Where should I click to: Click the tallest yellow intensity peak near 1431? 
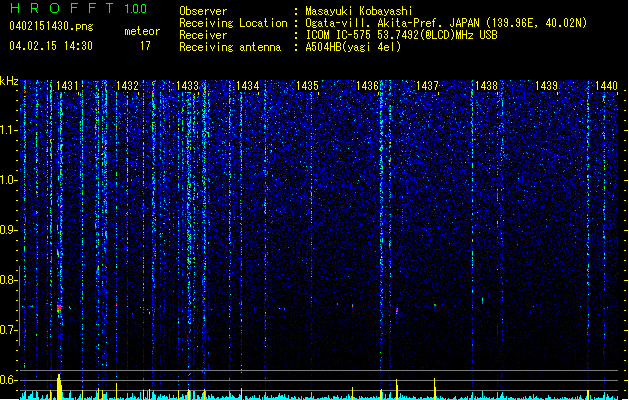pos(59,386)
